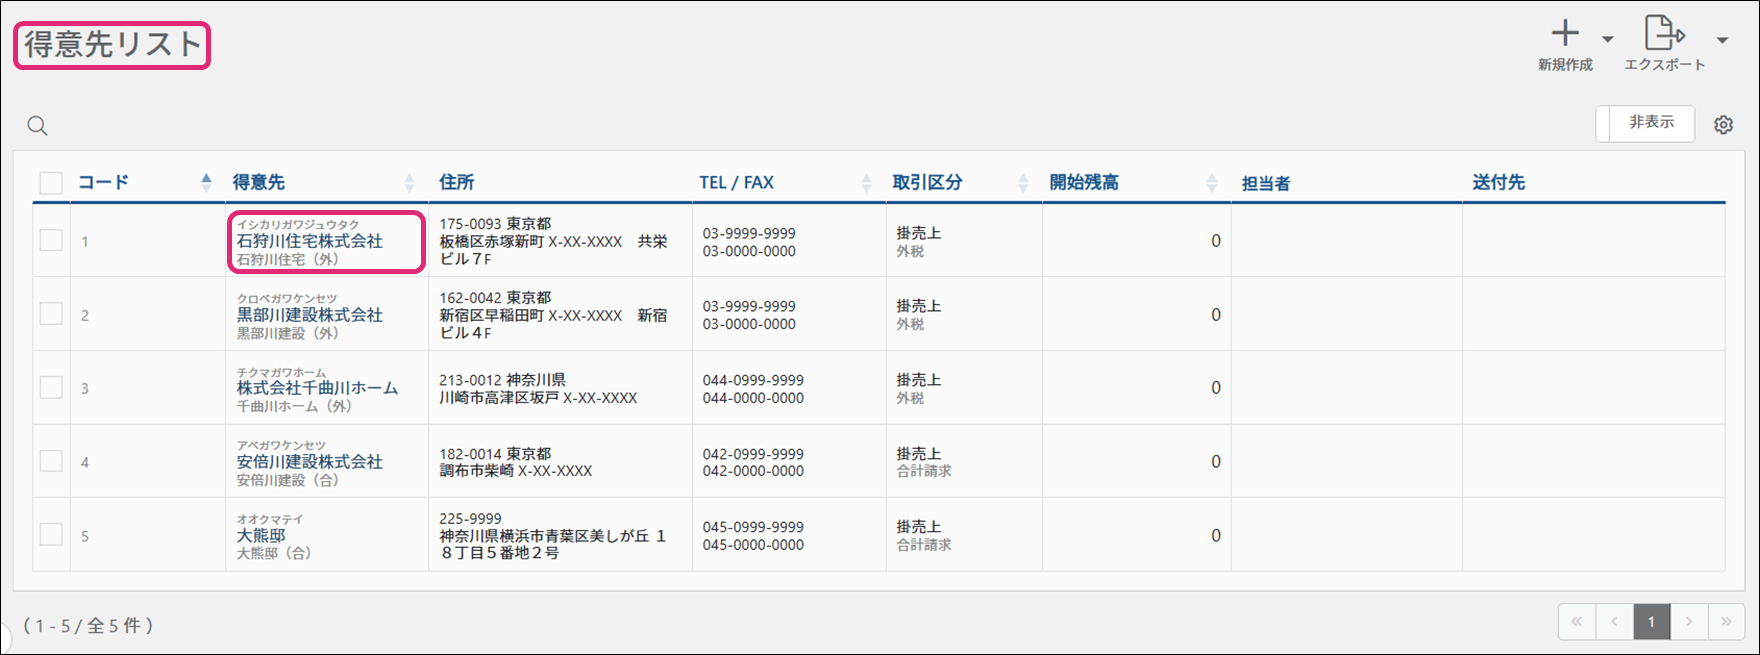Viewport: 1760px width, 655px height.
Task: Expand the 新規作成 dropdown arrow
Action: coord(1608,40)
